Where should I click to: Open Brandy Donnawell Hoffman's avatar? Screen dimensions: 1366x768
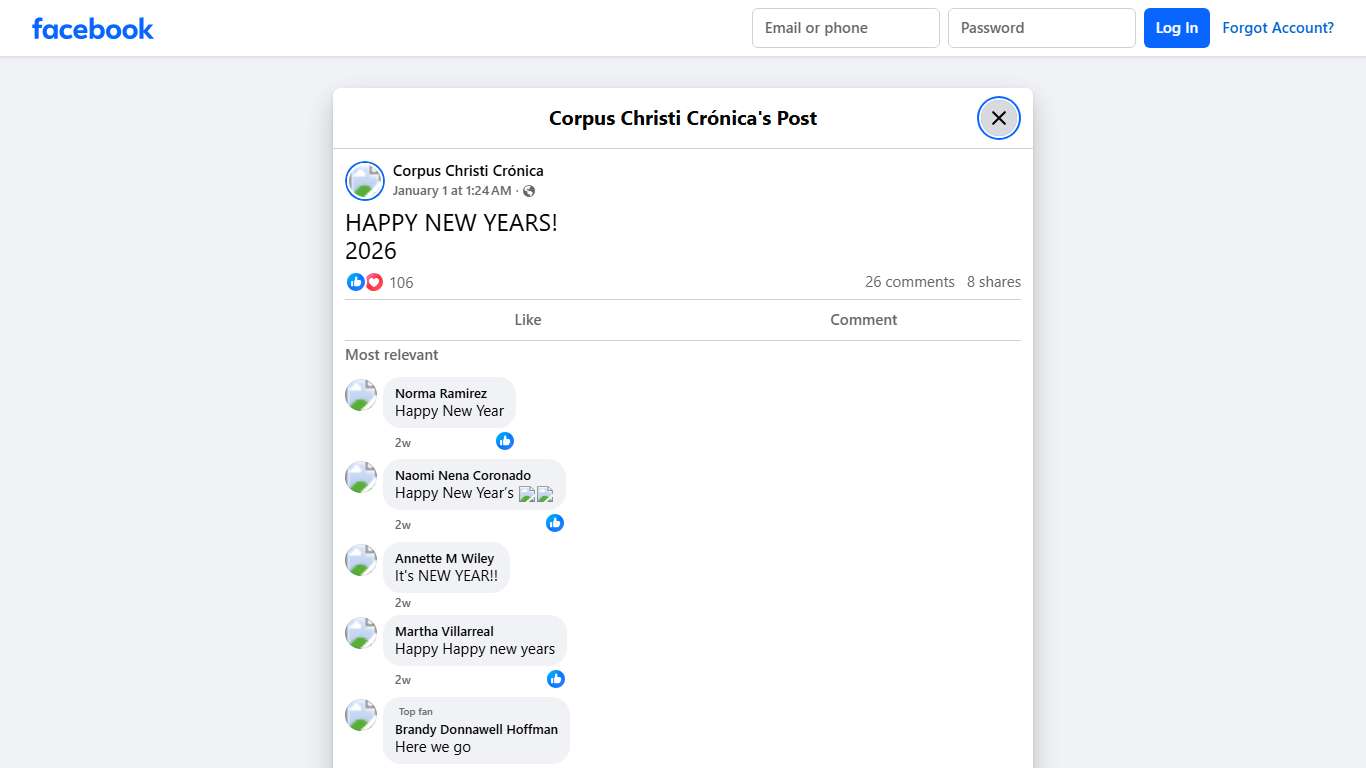[361, 715]
